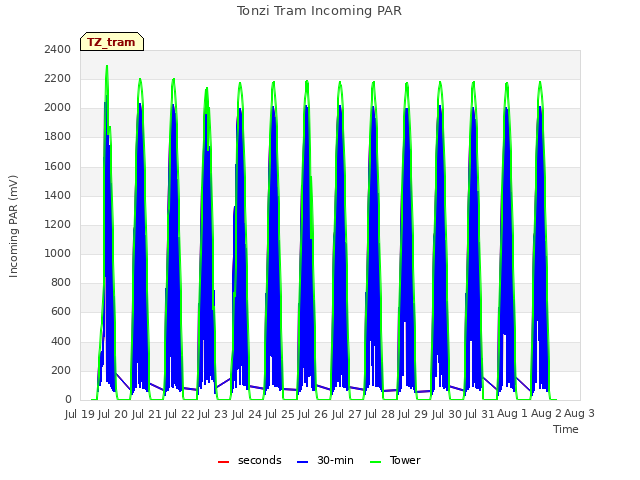Click the Jul 23 x-axis tick label
This screenshot has width=640, height=480.
(x=213, y=414)
